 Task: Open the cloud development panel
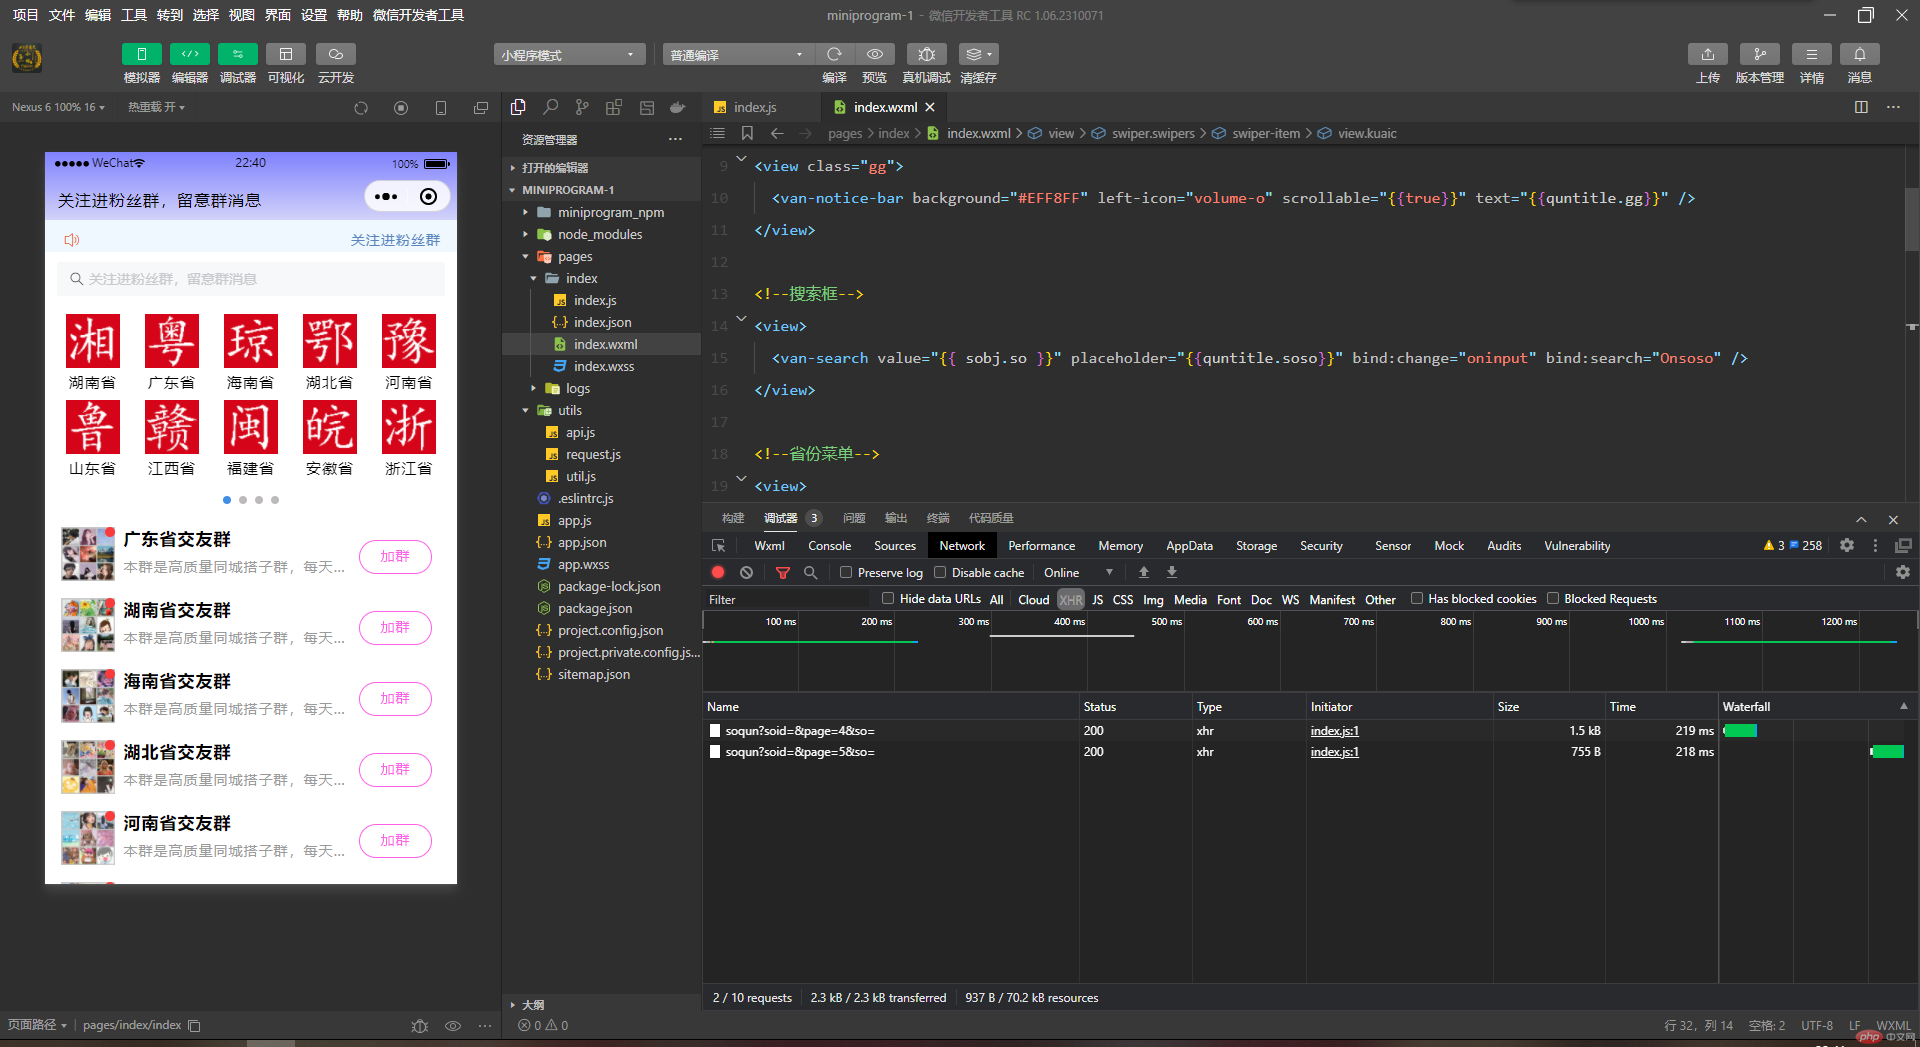click(x=335, y=54)
